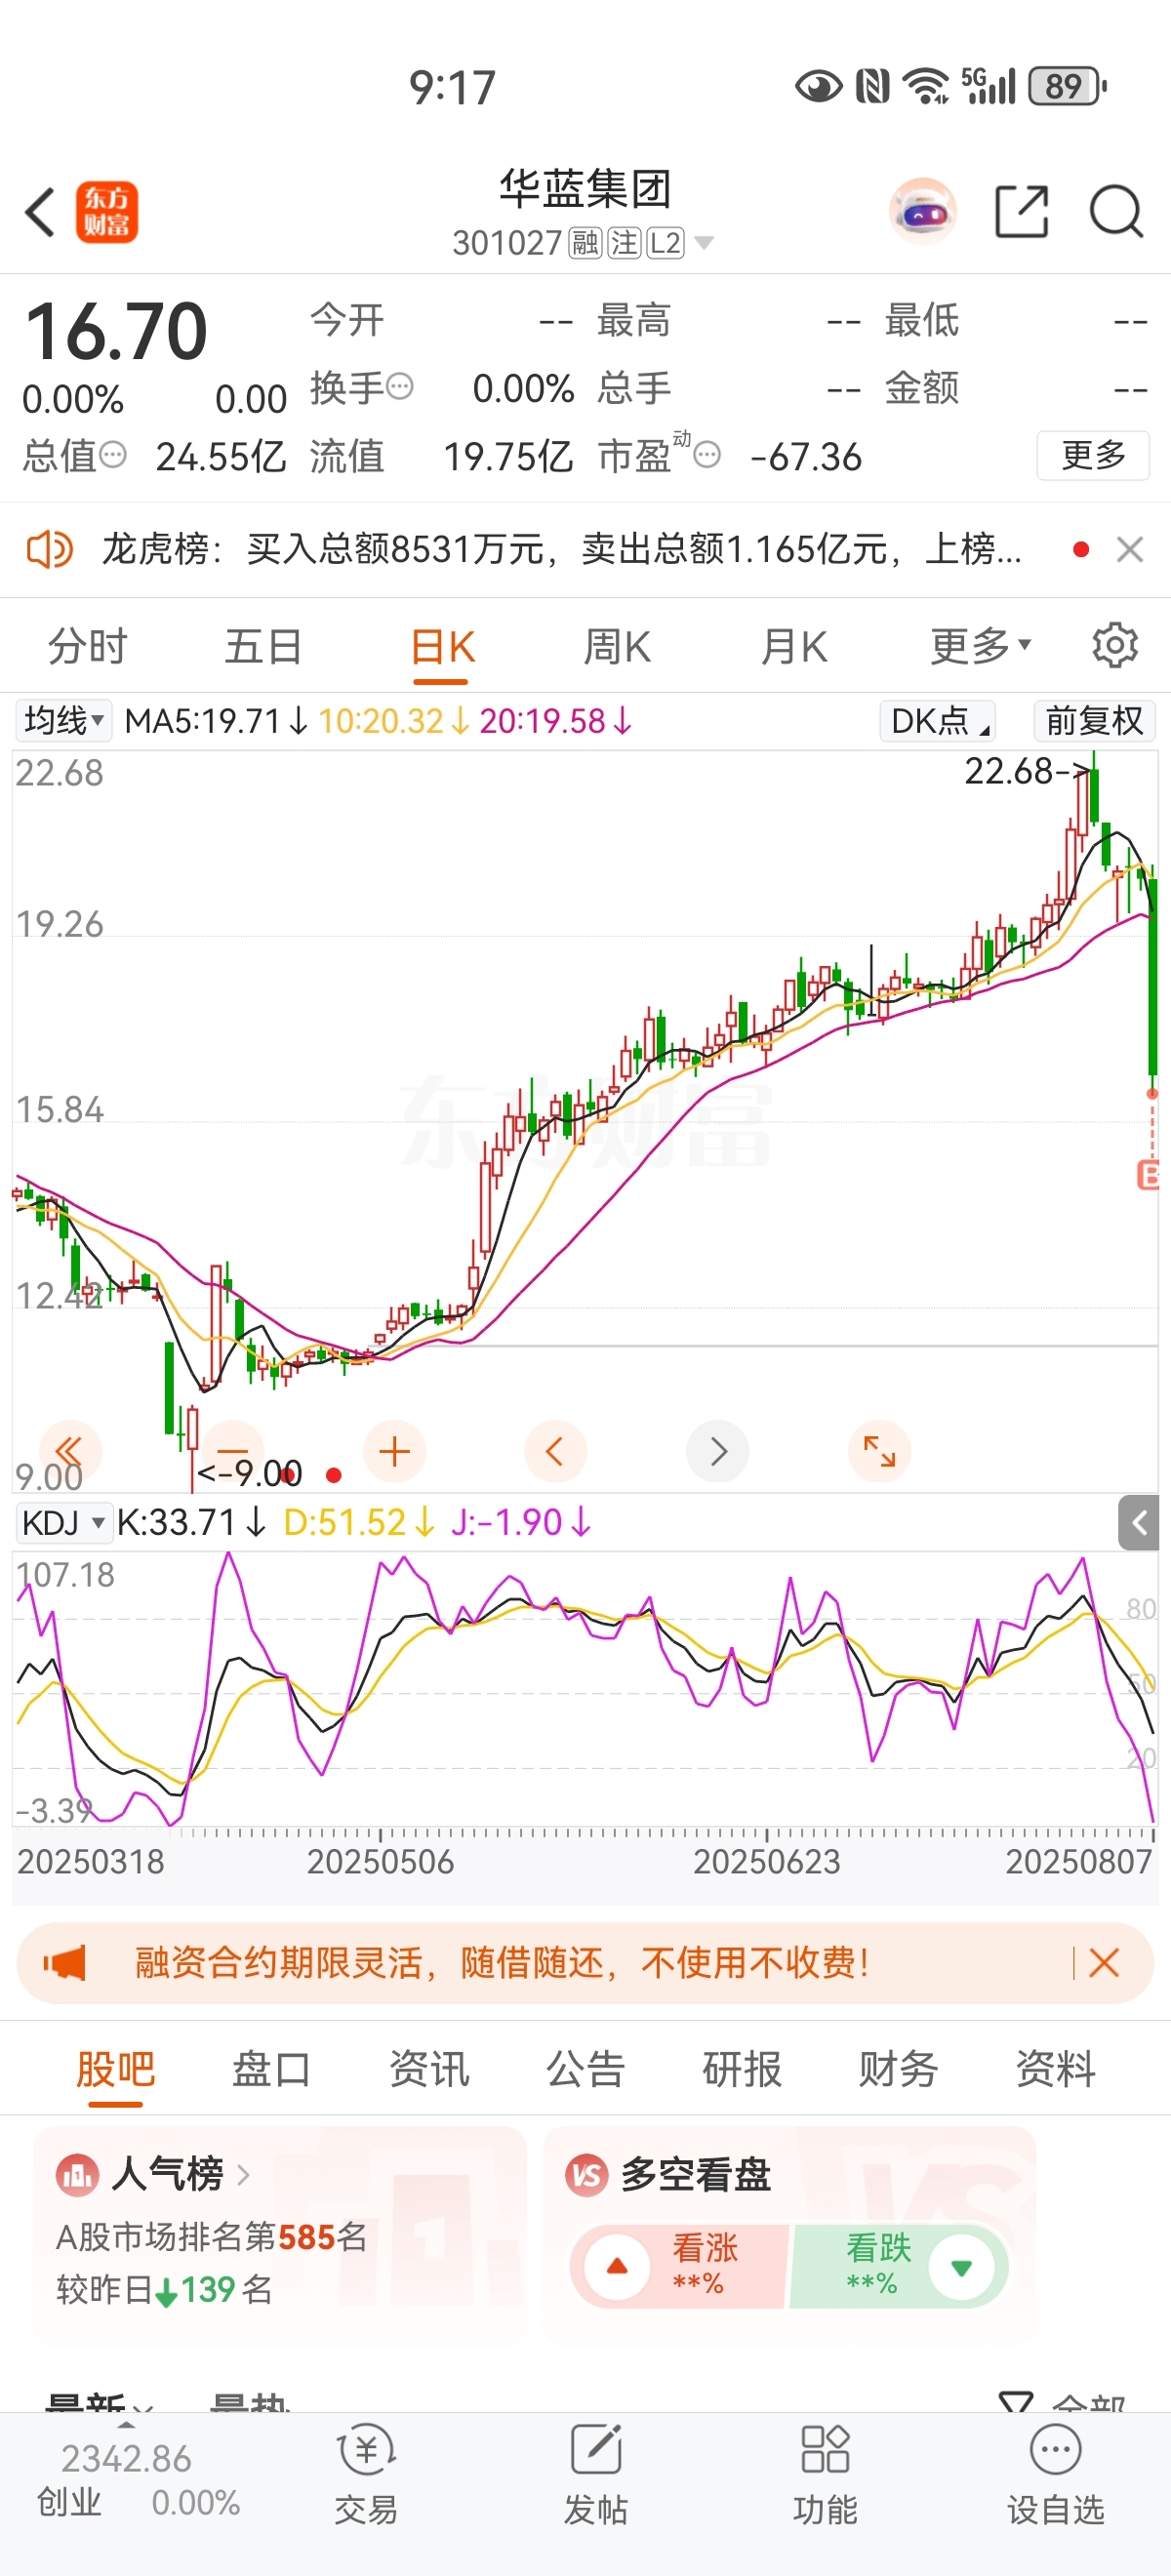Viewport: 1171px width, 2576px height.
Task: Open the 东方财富 logo icon
Action: (107, 212)
